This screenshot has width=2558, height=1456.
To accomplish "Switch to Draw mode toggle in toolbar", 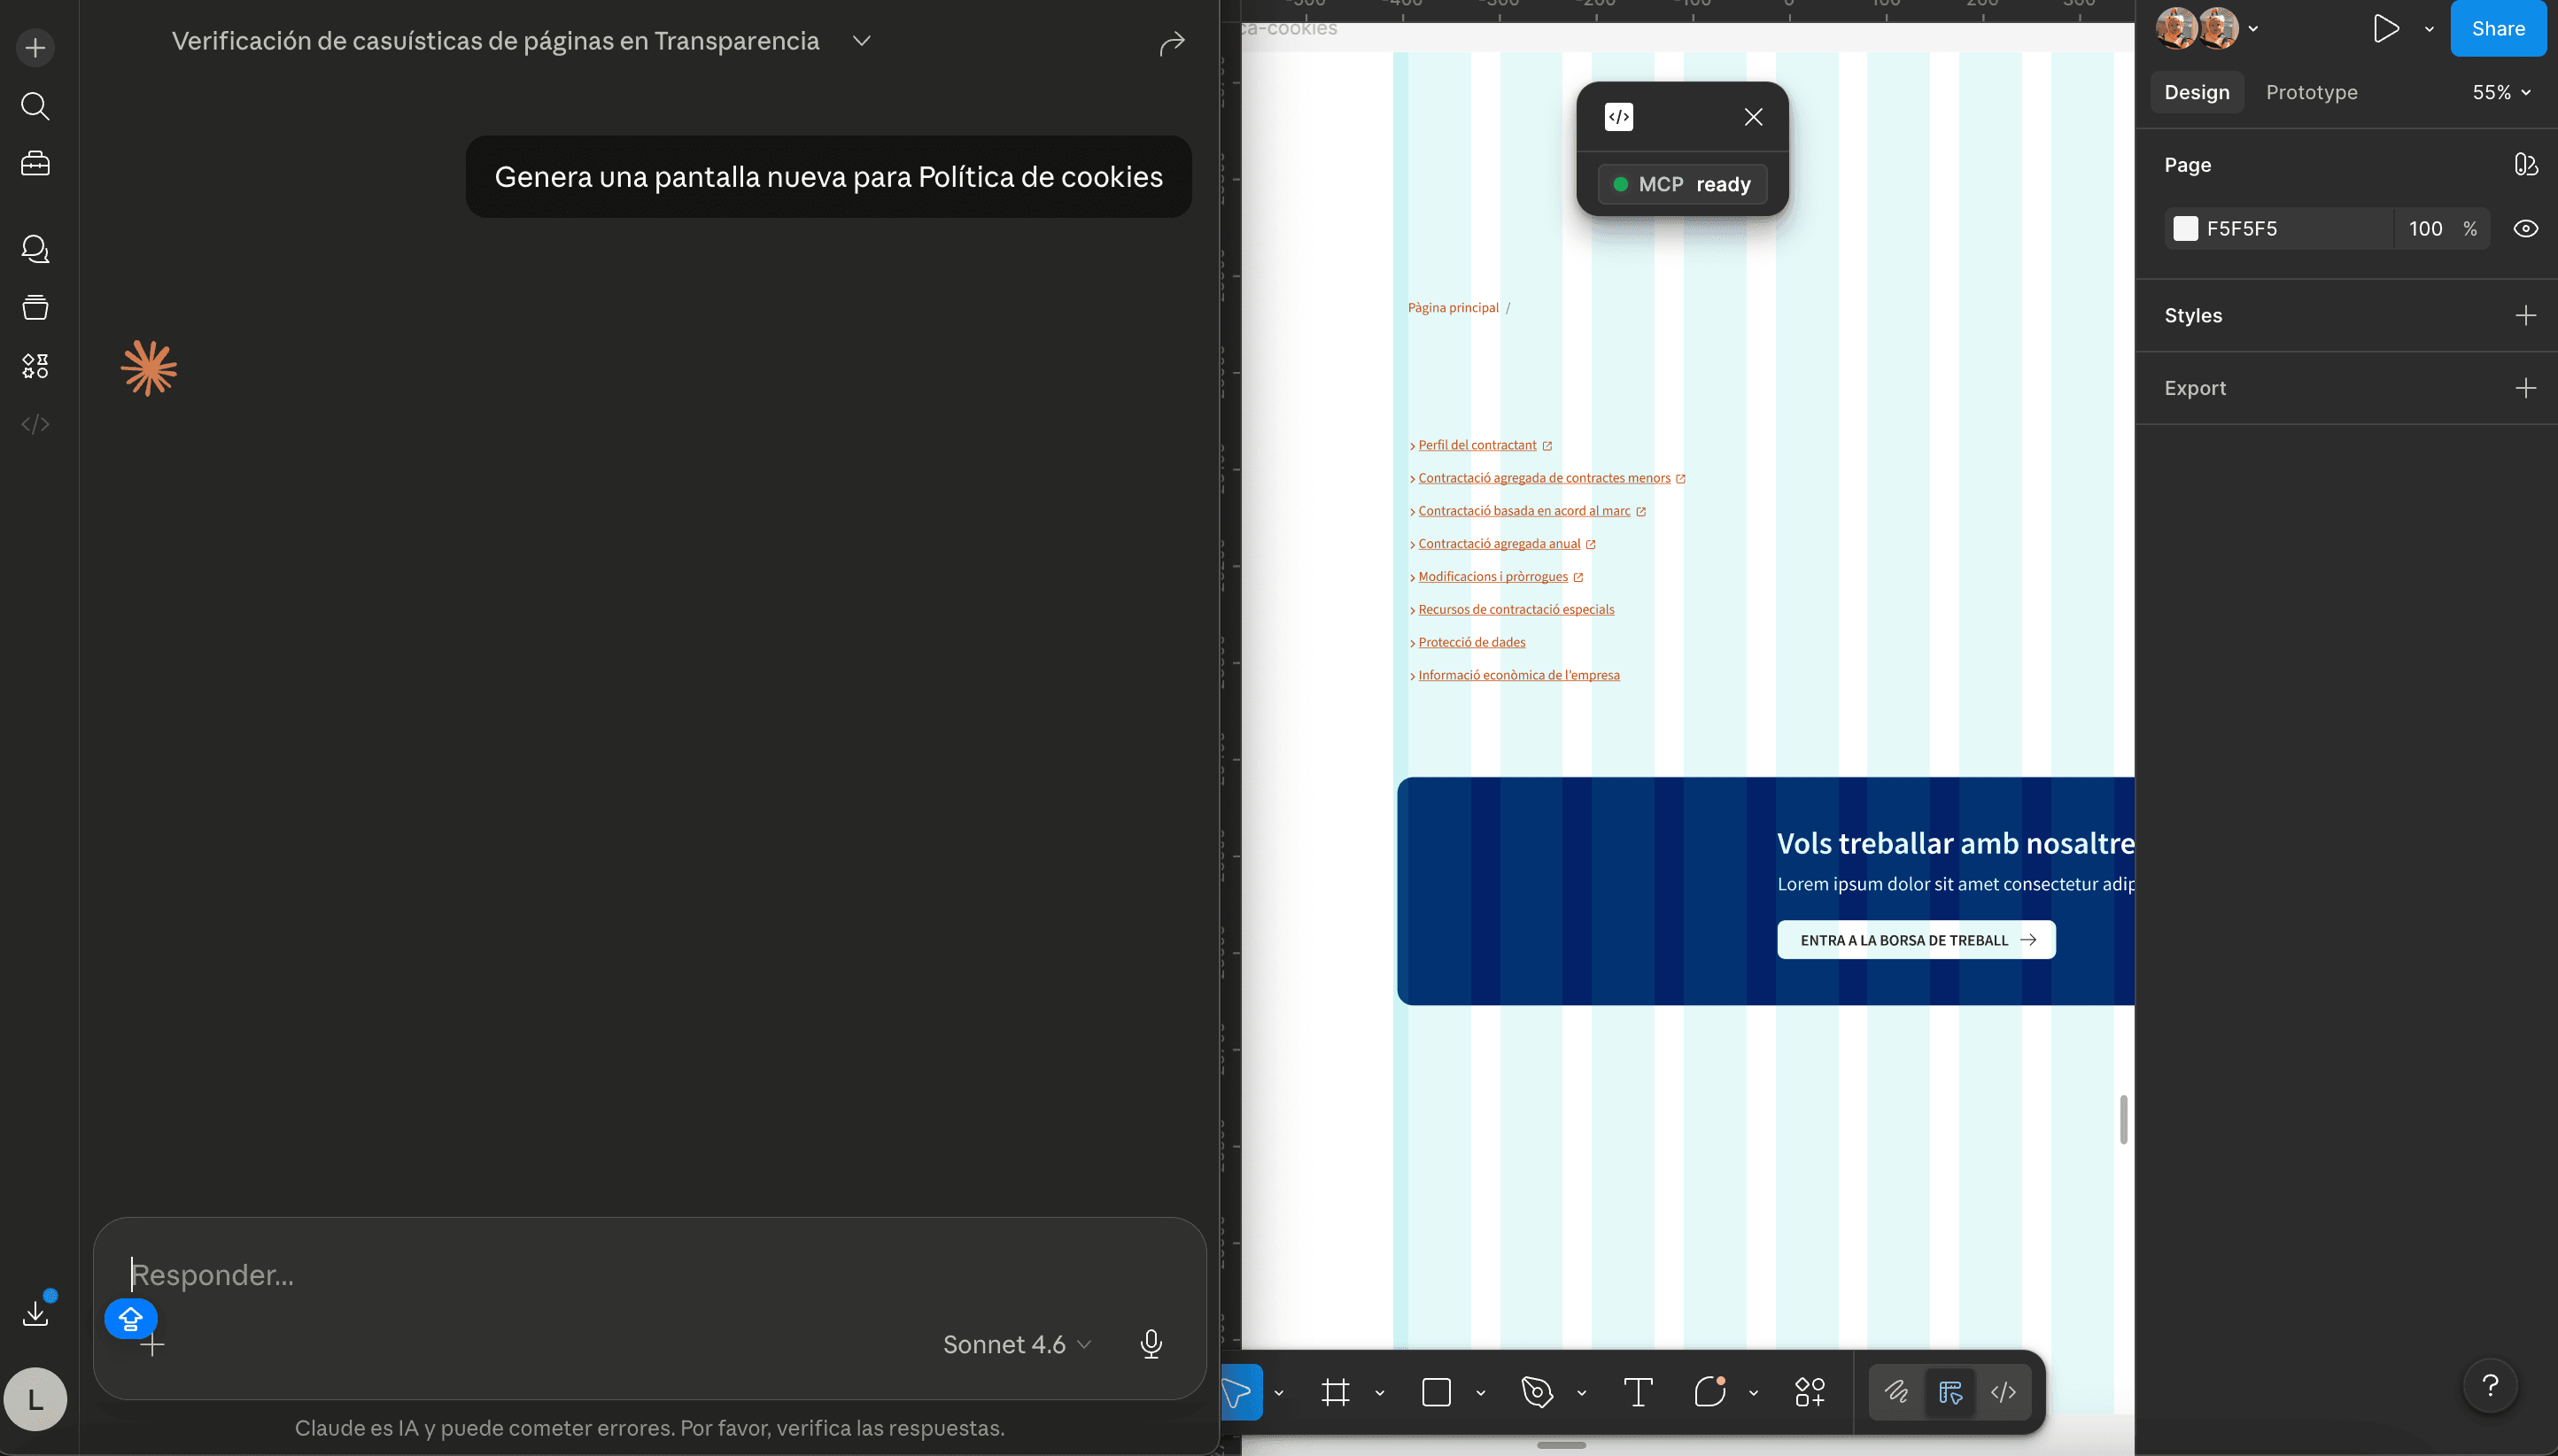I will point(1896,1392).
